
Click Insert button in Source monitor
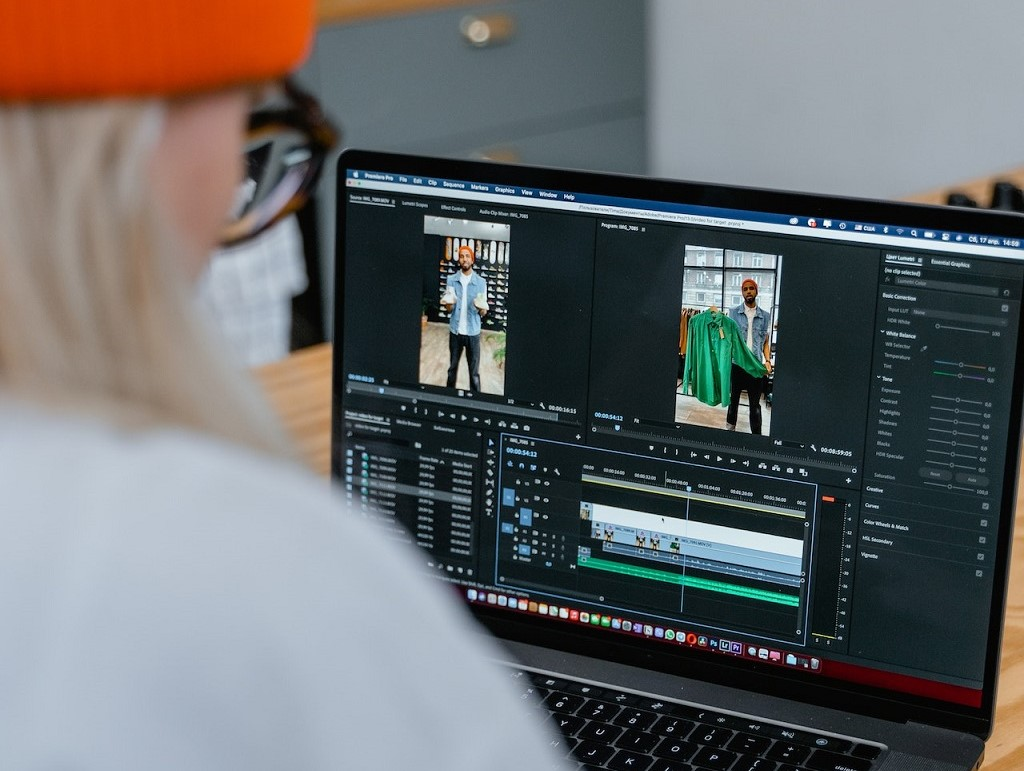point(502,424)
